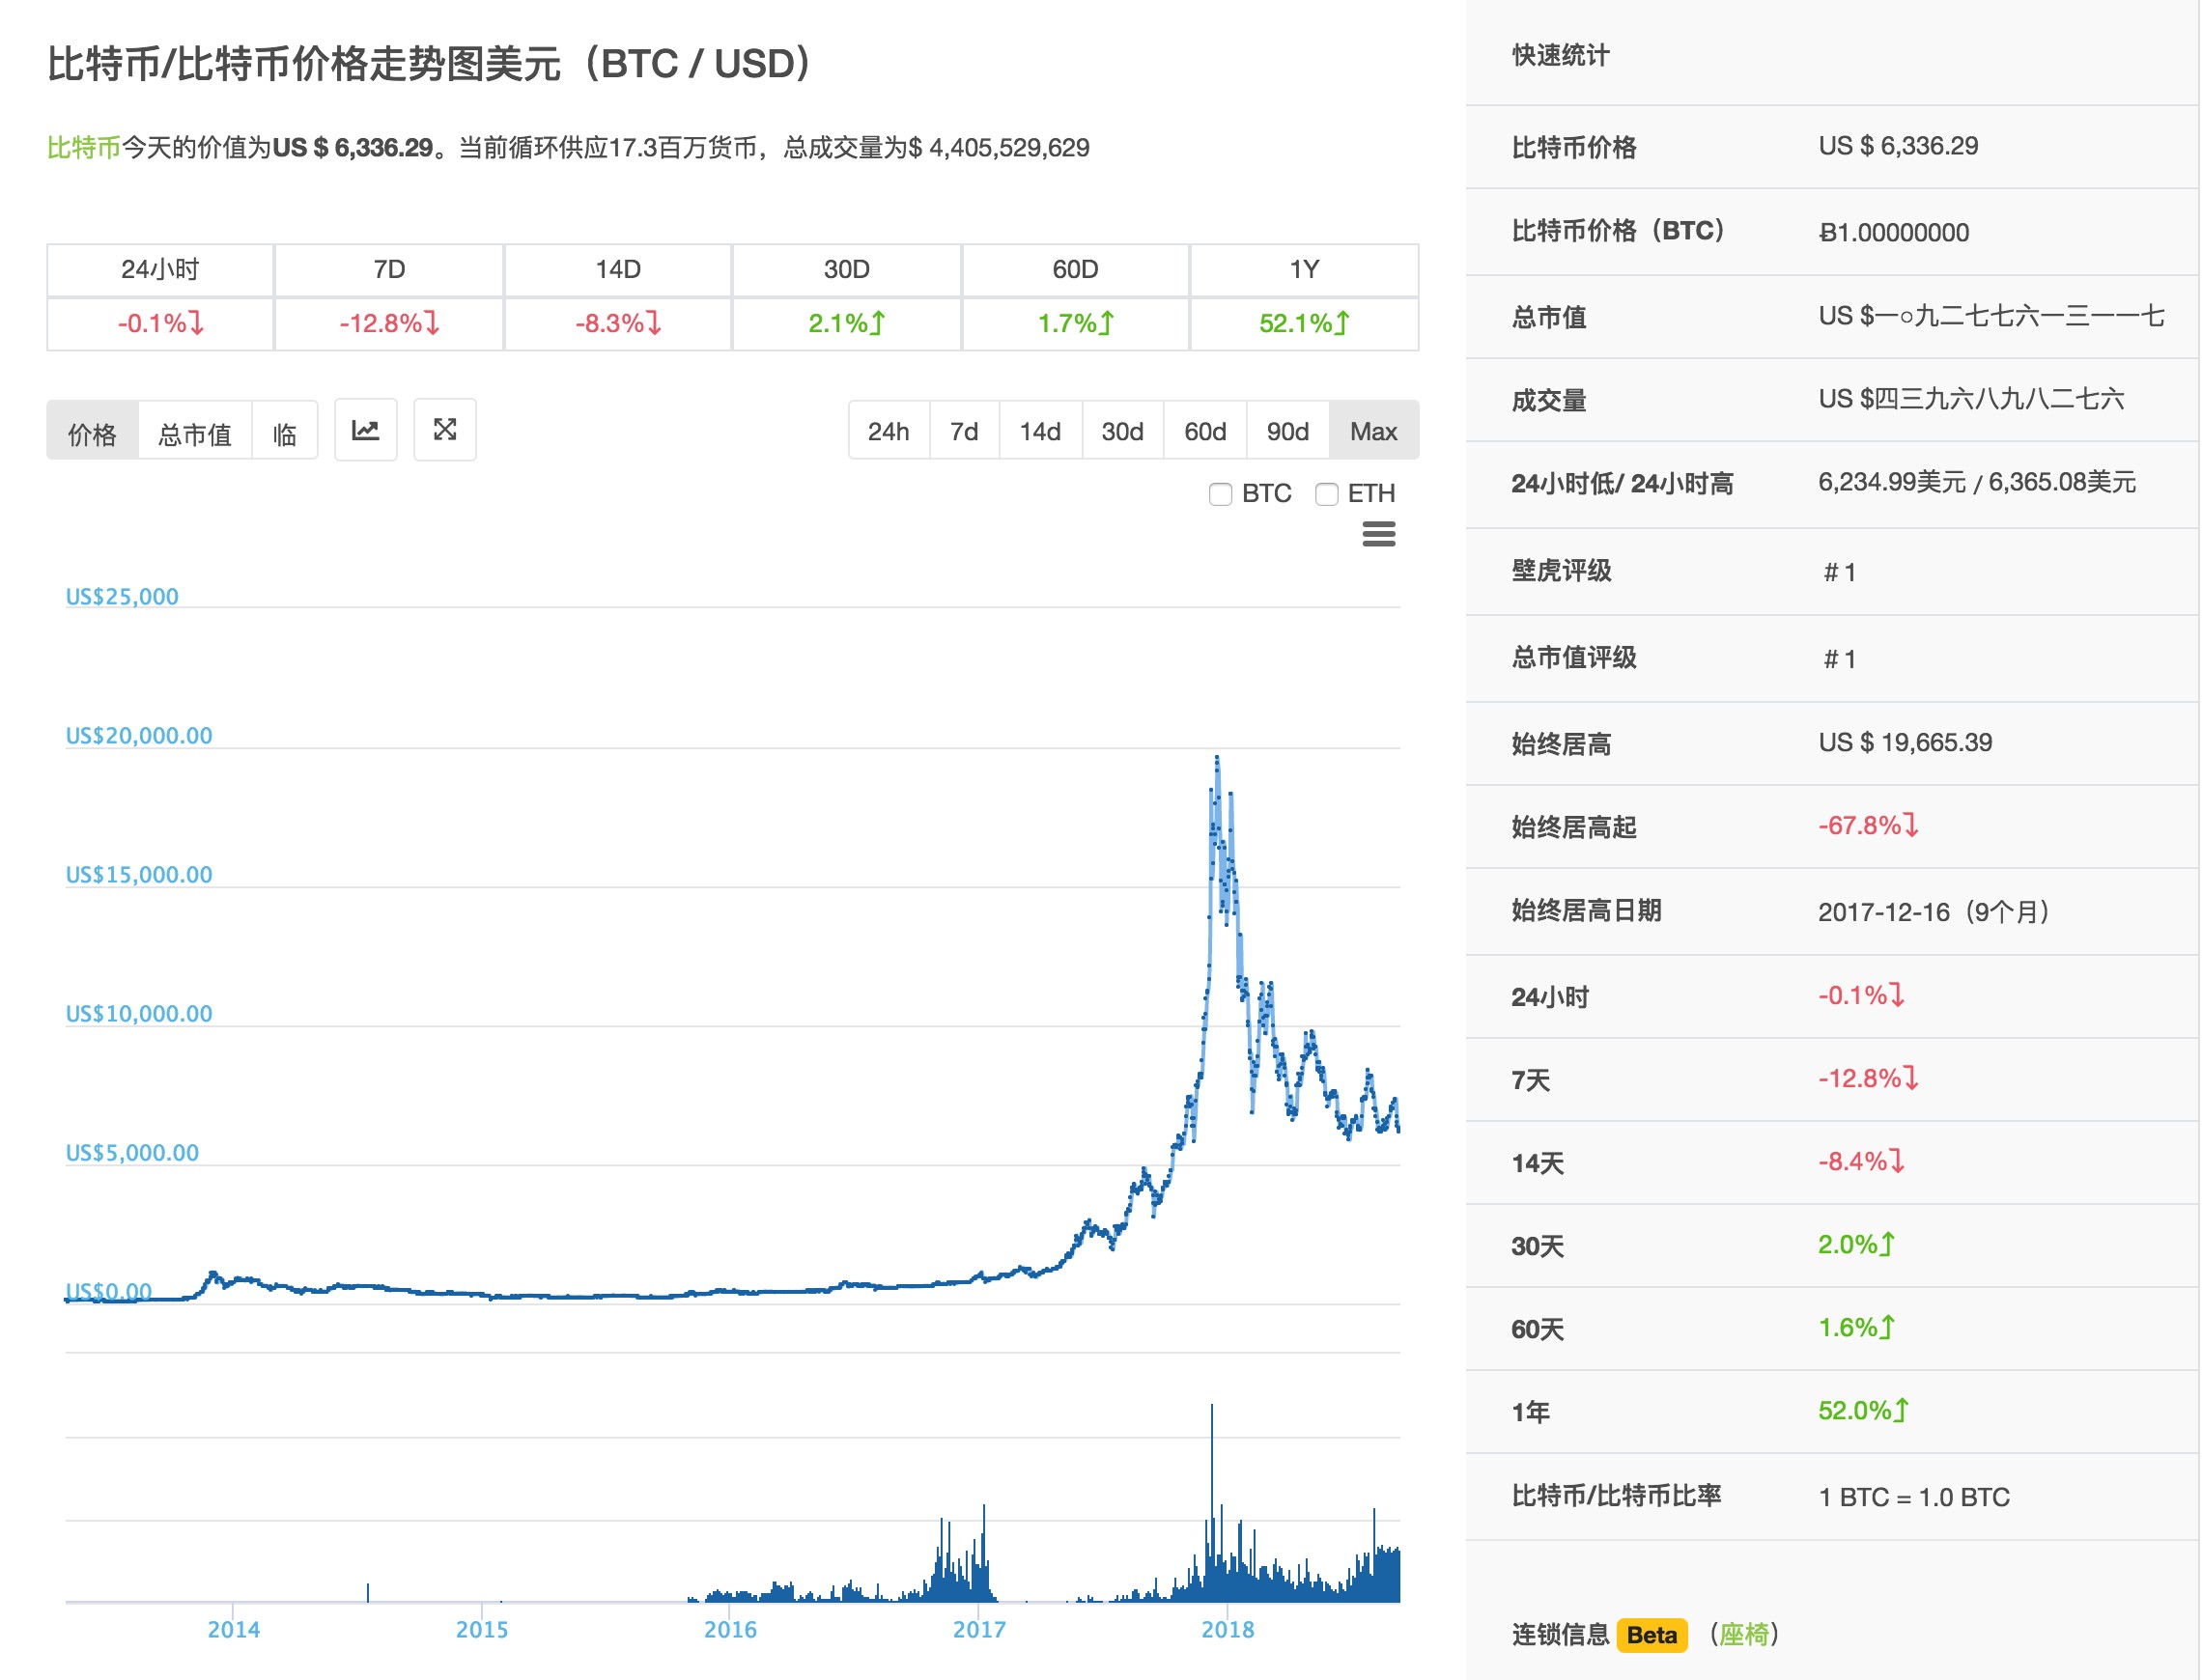Select the Max time range

click(x=1373, y=432)
